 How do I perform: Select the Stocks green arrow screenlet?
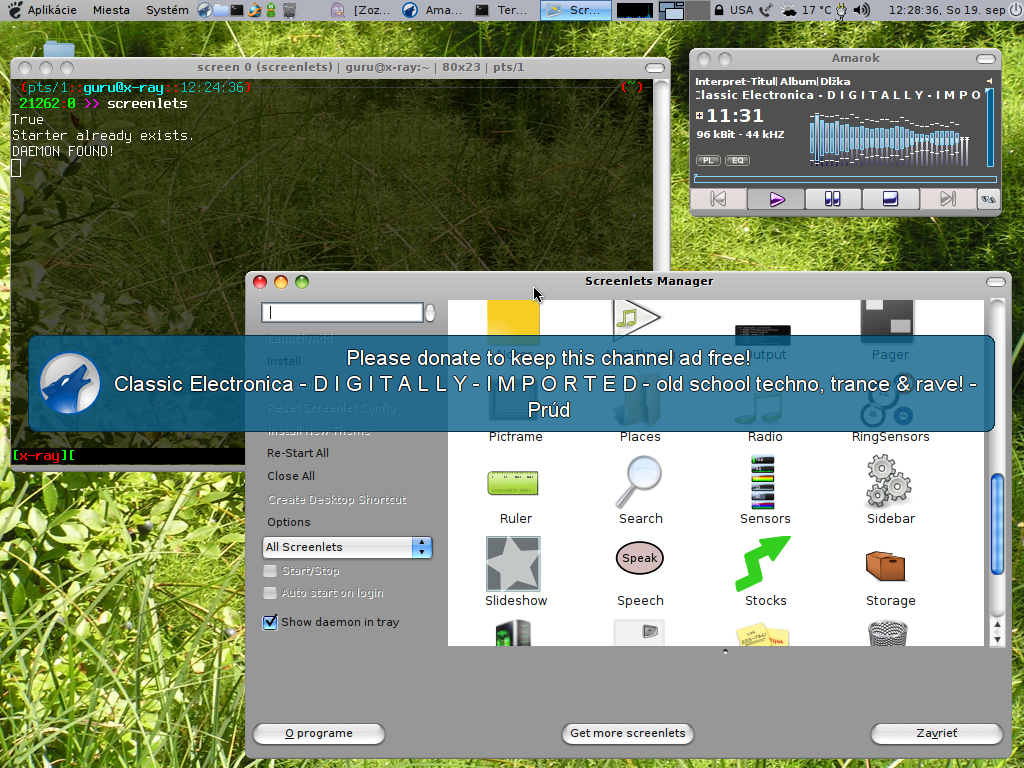(x=763, y=564)
